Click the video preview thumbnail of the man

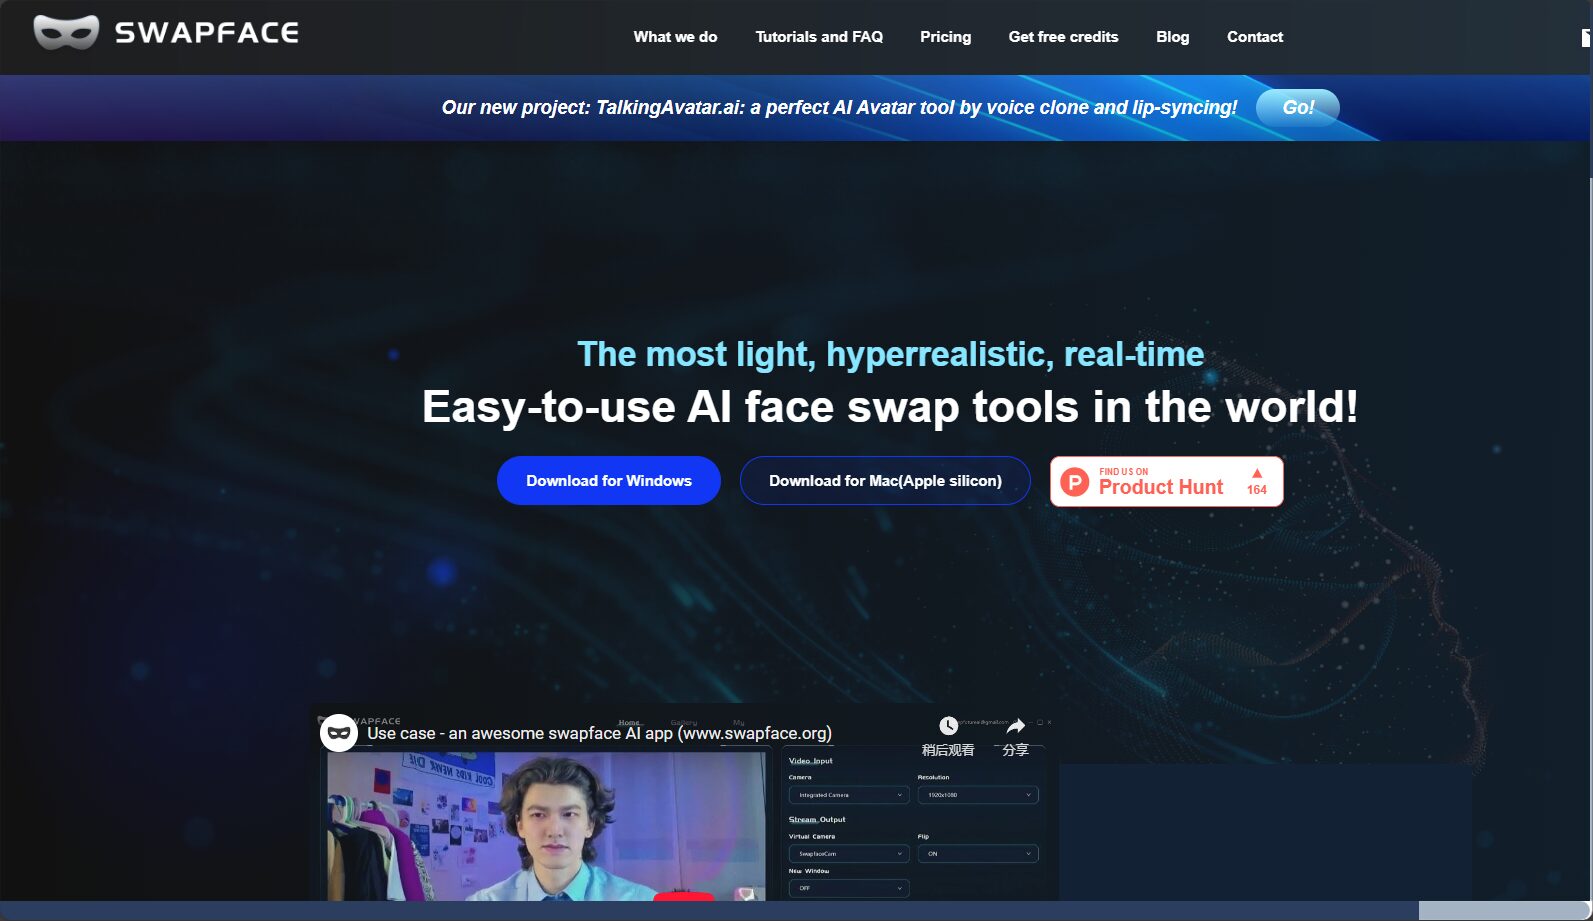(546, 826)
